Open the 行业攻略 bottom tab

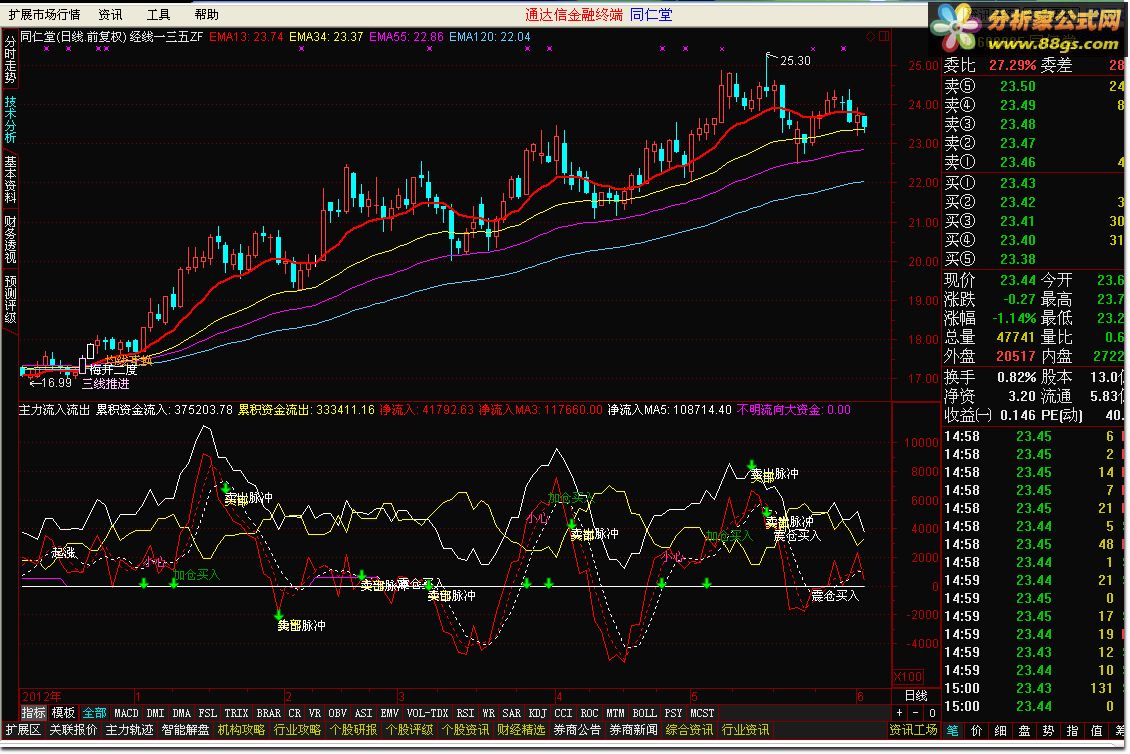click(297, 730)
